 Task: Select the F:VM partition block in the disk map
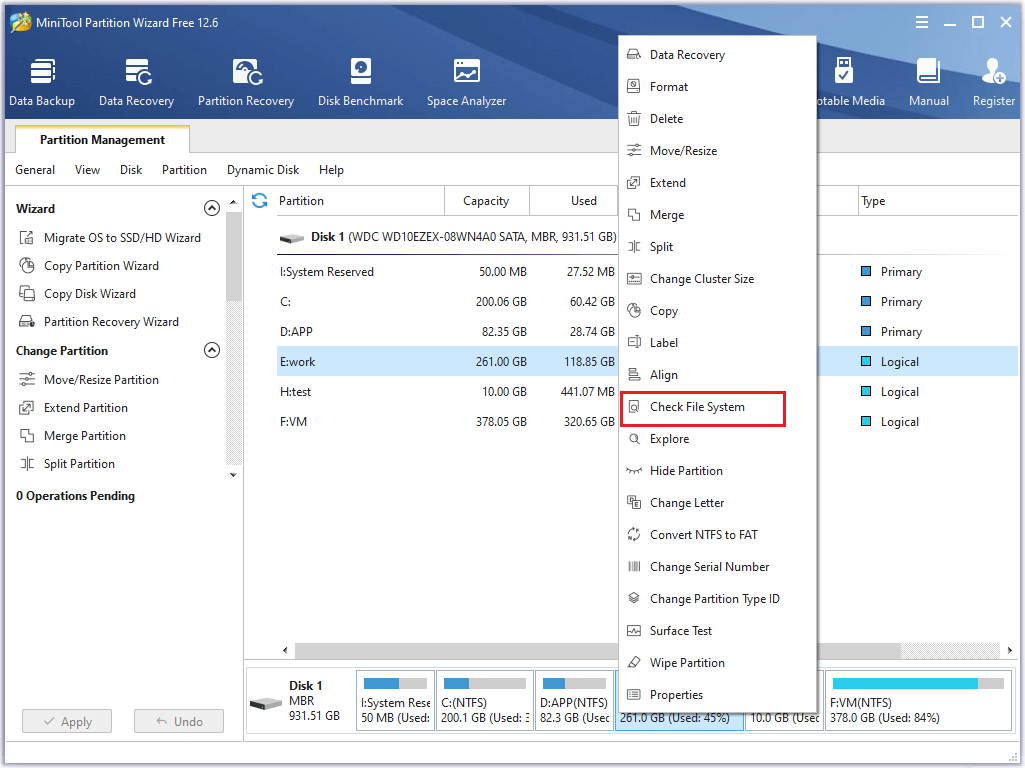click(915, 701)
